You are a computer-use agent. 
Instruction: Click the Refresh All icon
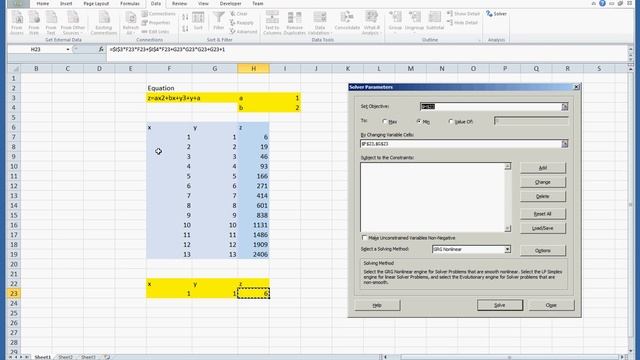(131, 23)
